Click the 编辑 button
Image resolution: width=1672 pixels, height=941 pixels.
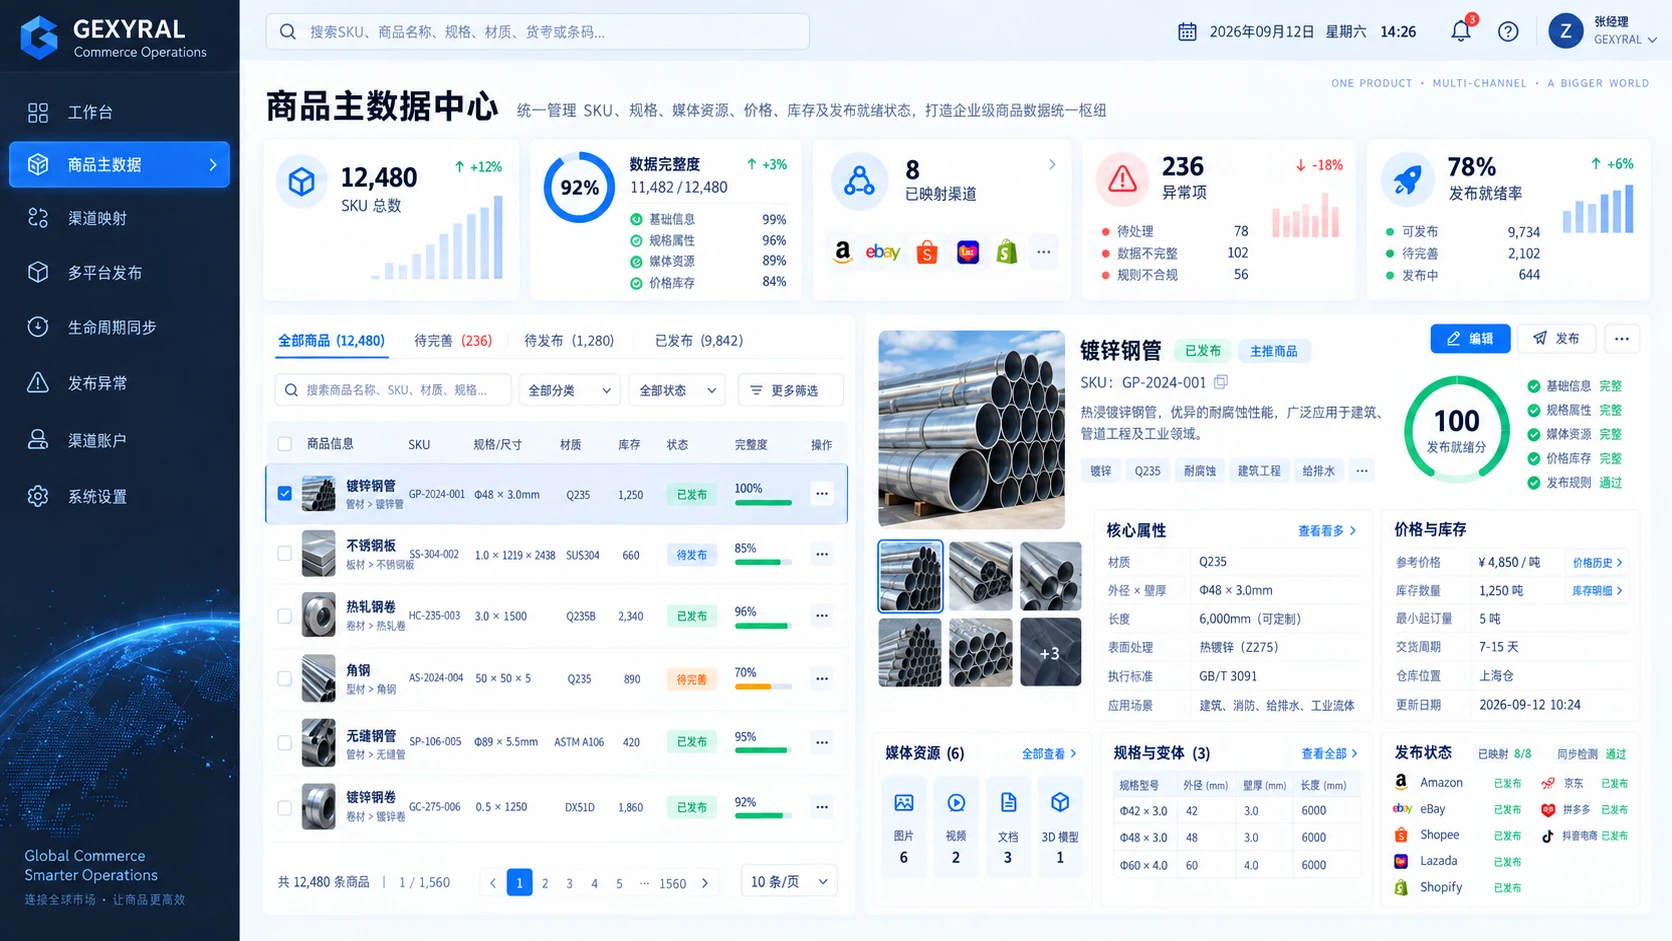pyautogui.click(x=1470, y=339)
